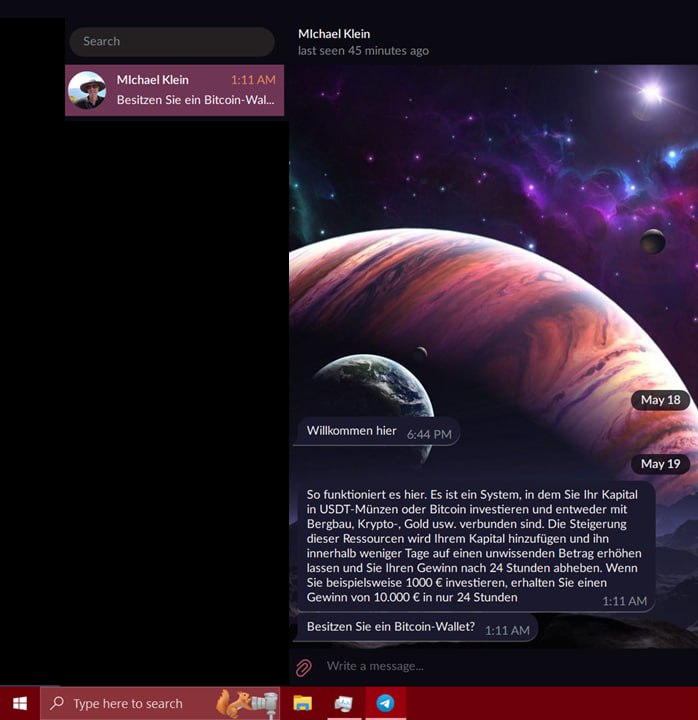Screen dimensions: 698x720
Task: Click the 1:11 AM time in chat list
Action: pyautogui.click(x=253, y=80)
